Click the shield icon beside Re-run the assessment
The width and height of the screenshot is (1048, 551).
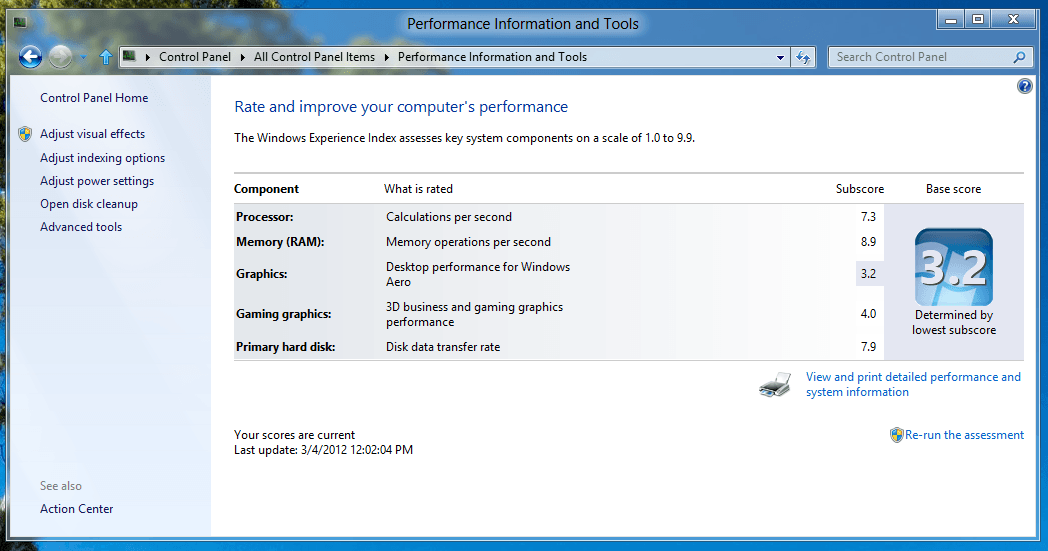[x=896, y=435]
